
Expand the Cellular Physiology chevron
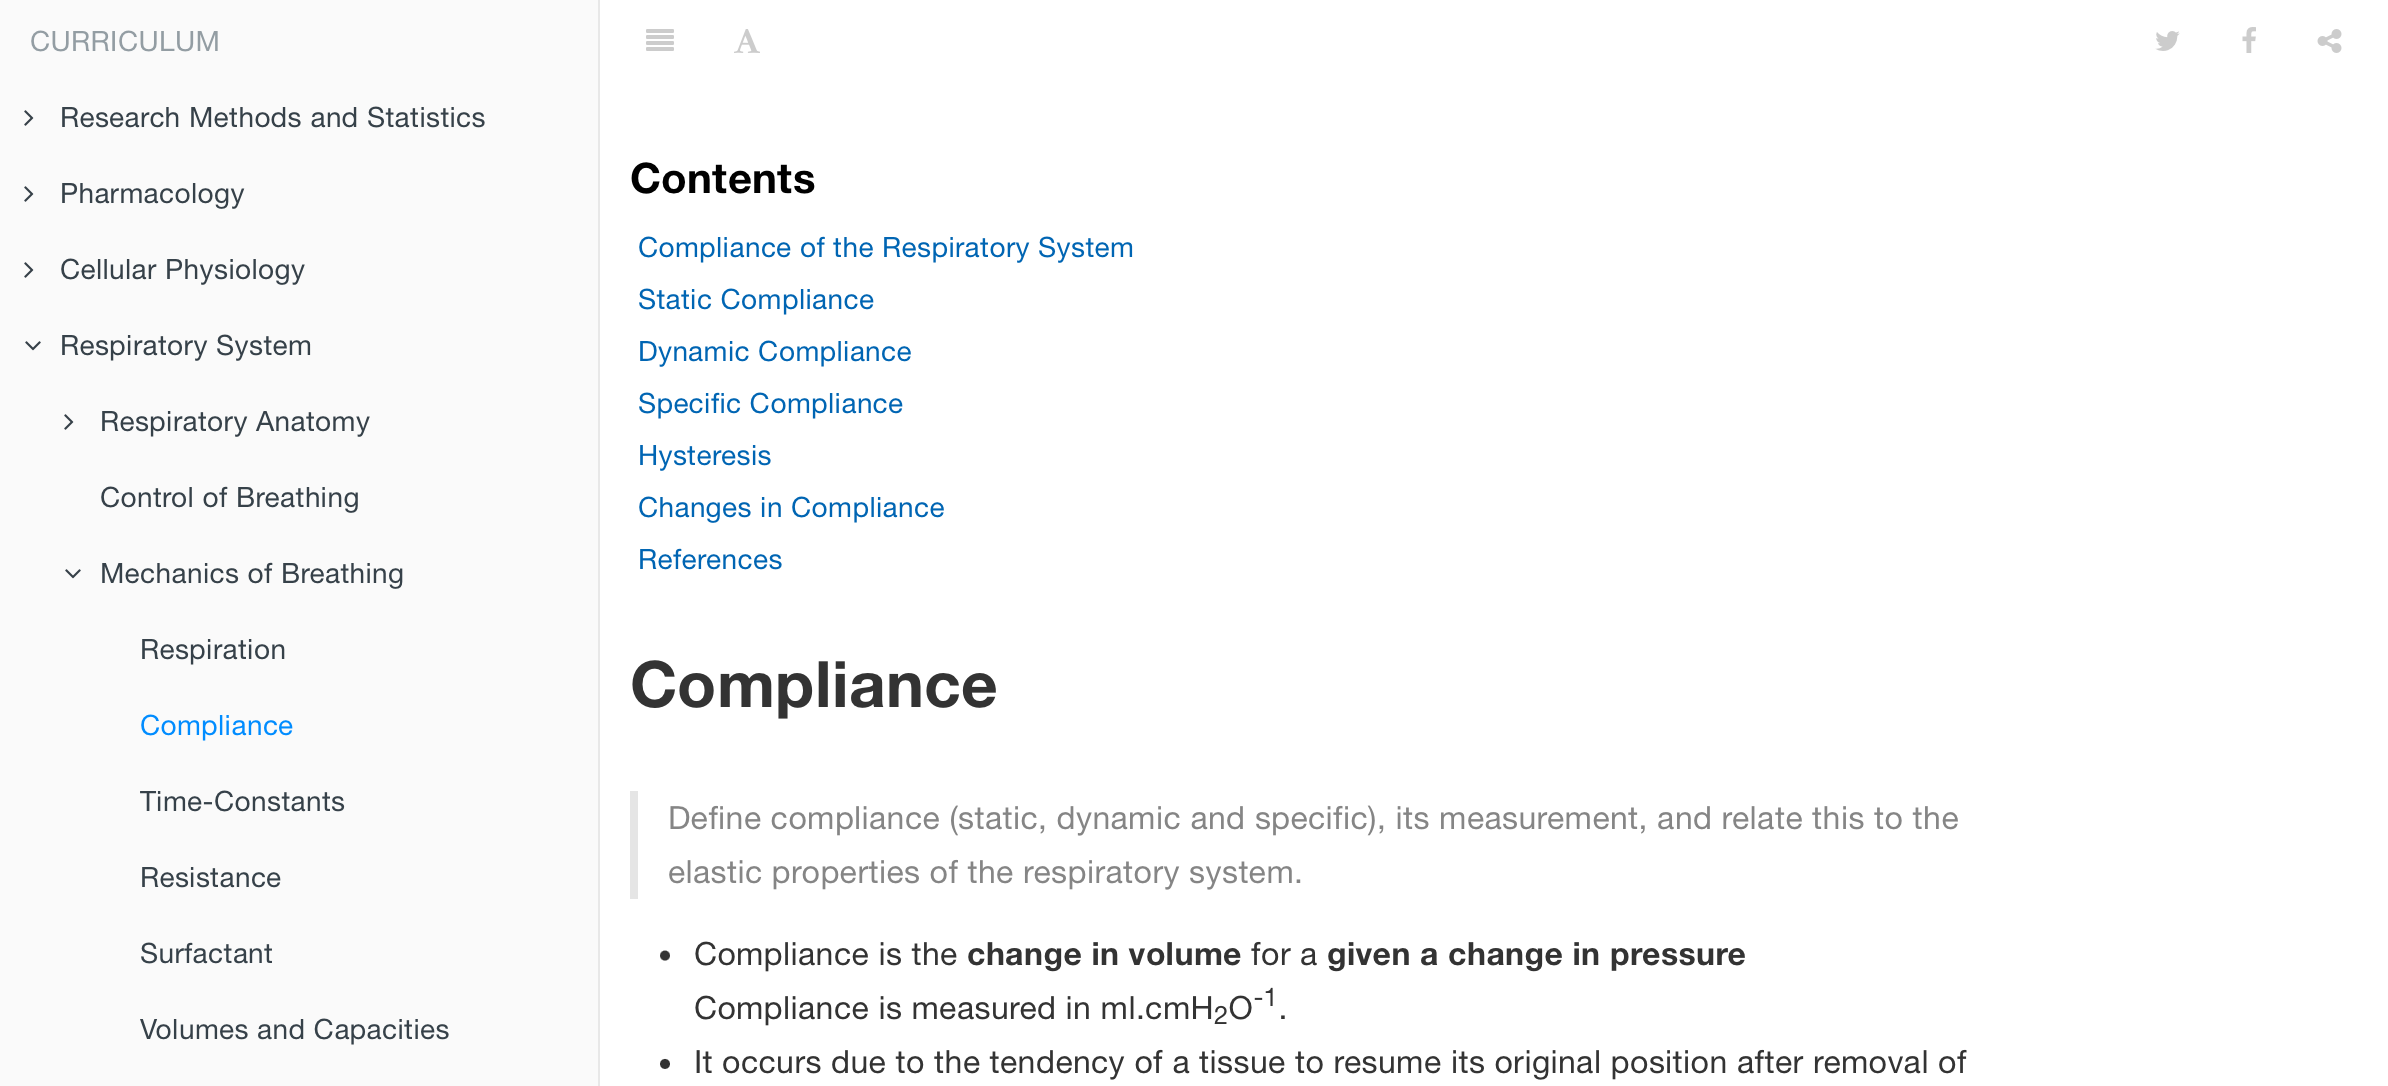click(29, 270)
